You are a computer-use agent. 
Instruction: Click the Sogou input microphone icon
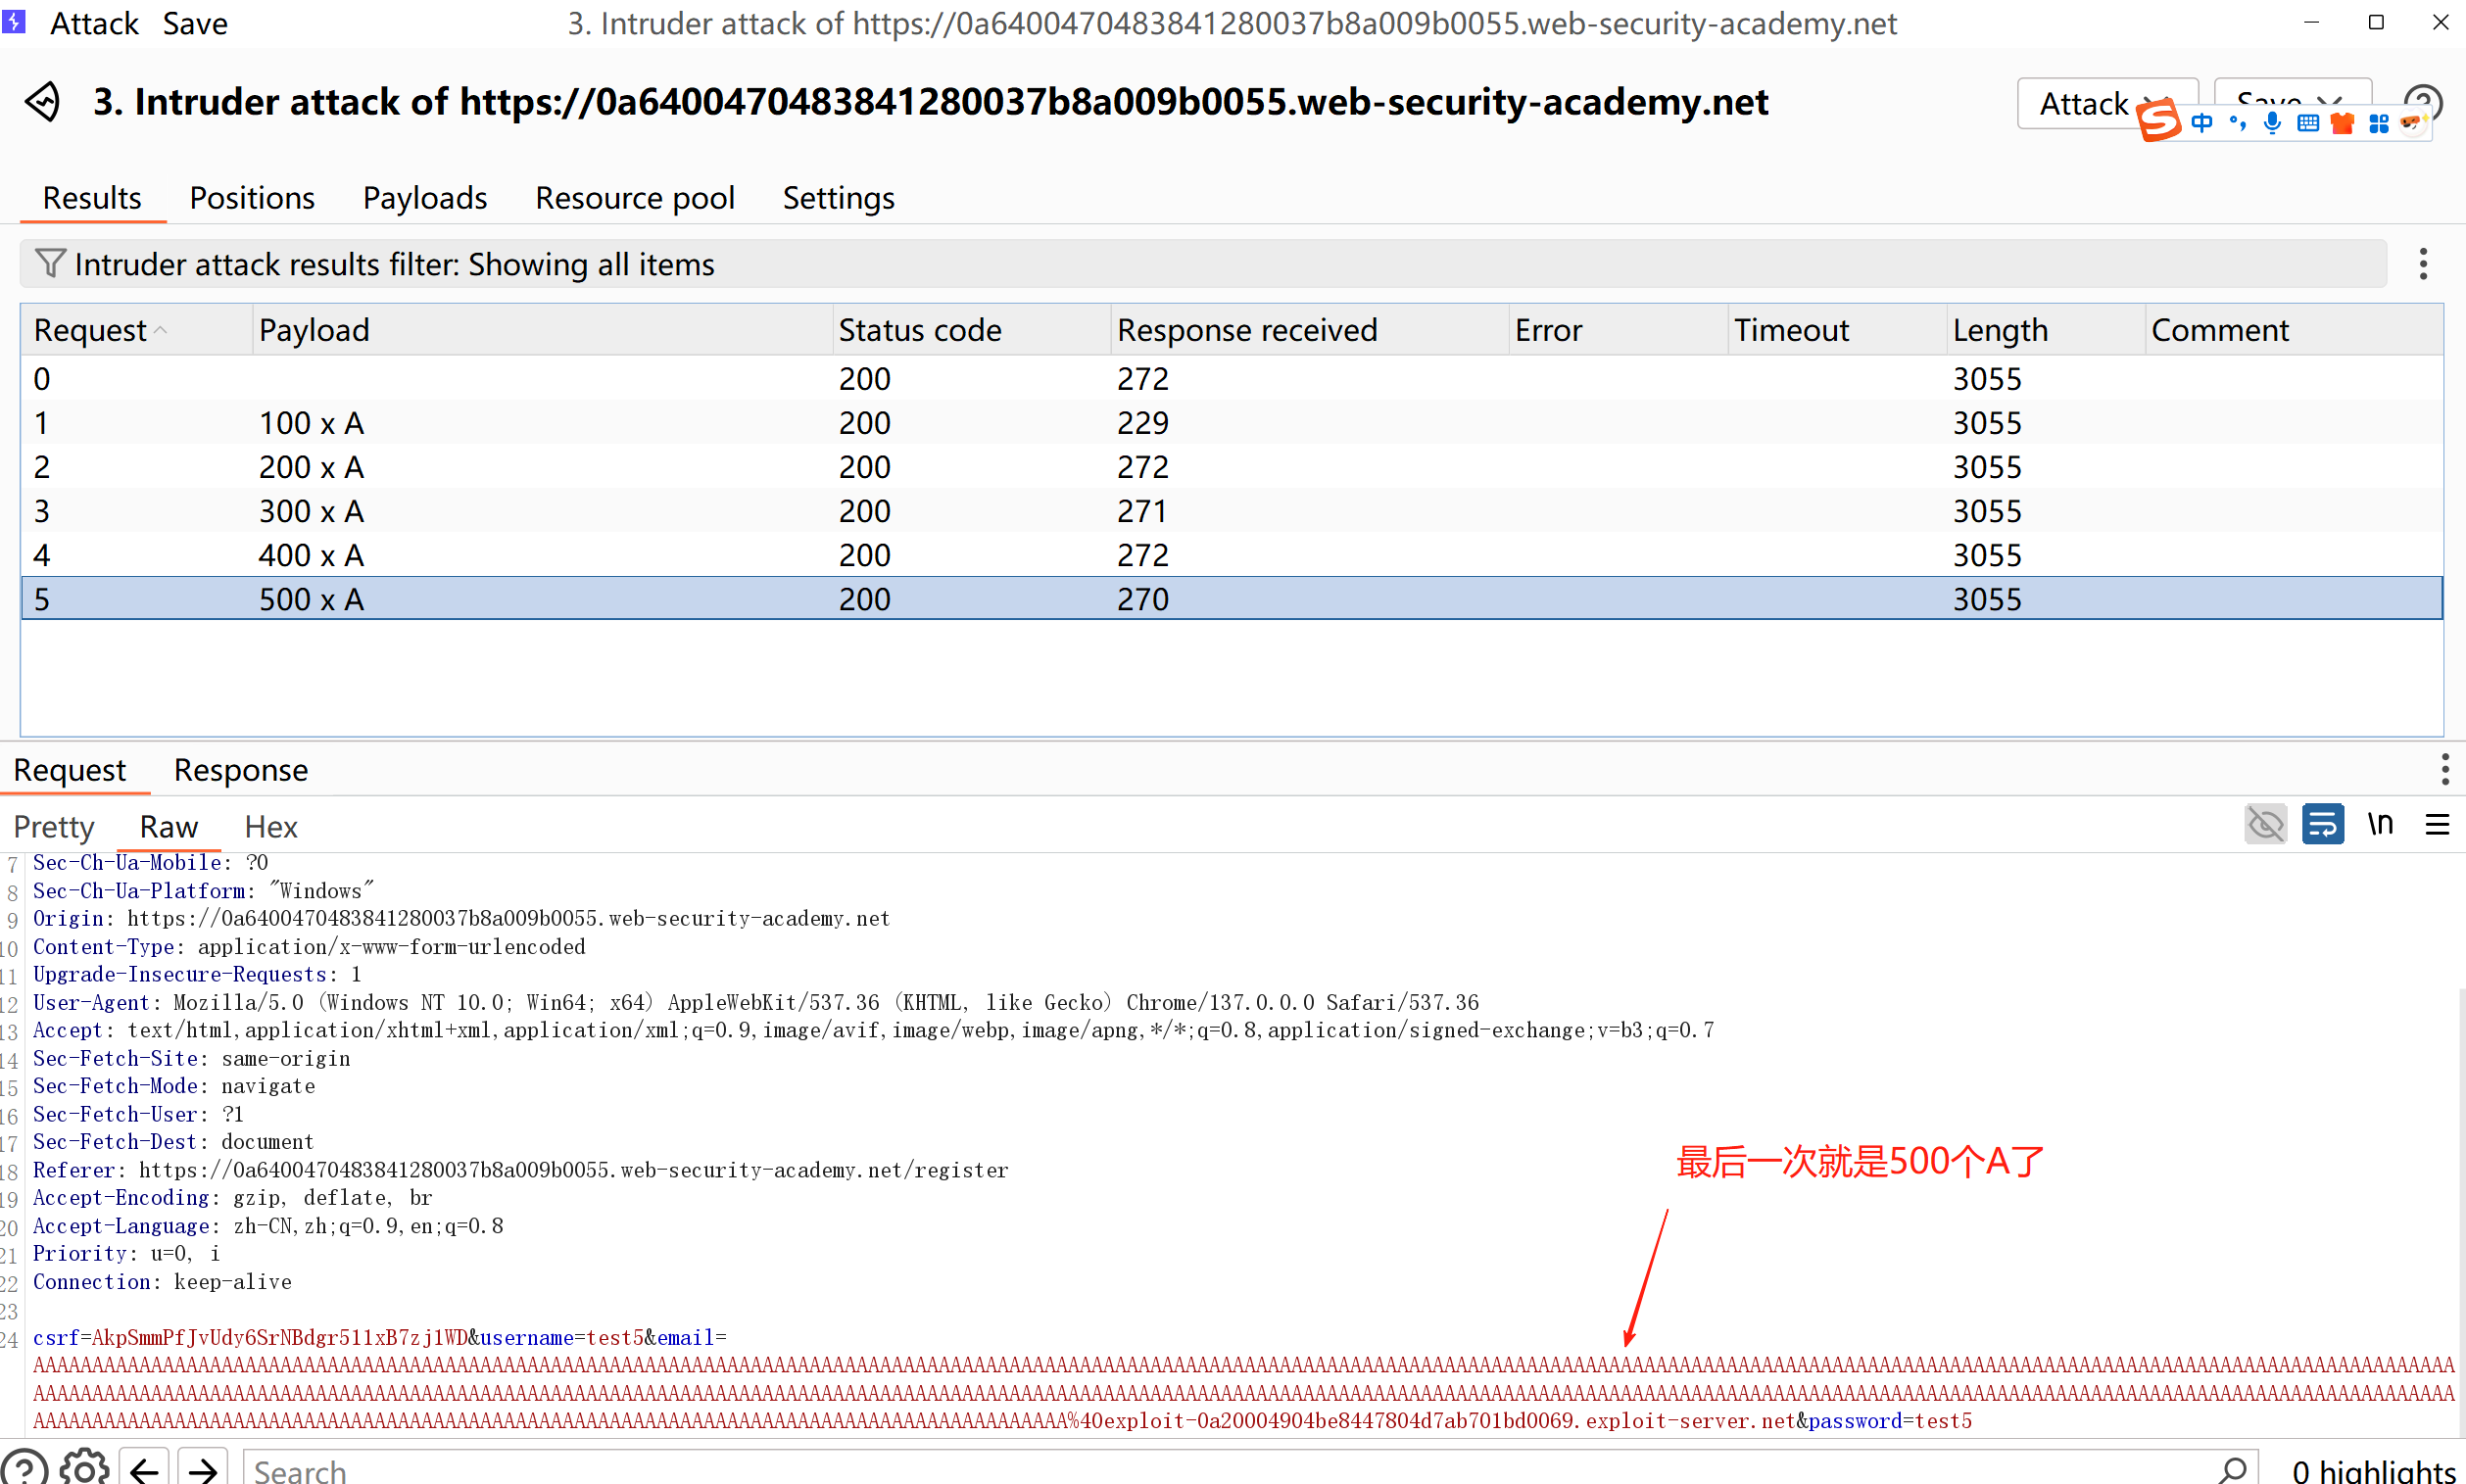click(x=2272, y=123)
